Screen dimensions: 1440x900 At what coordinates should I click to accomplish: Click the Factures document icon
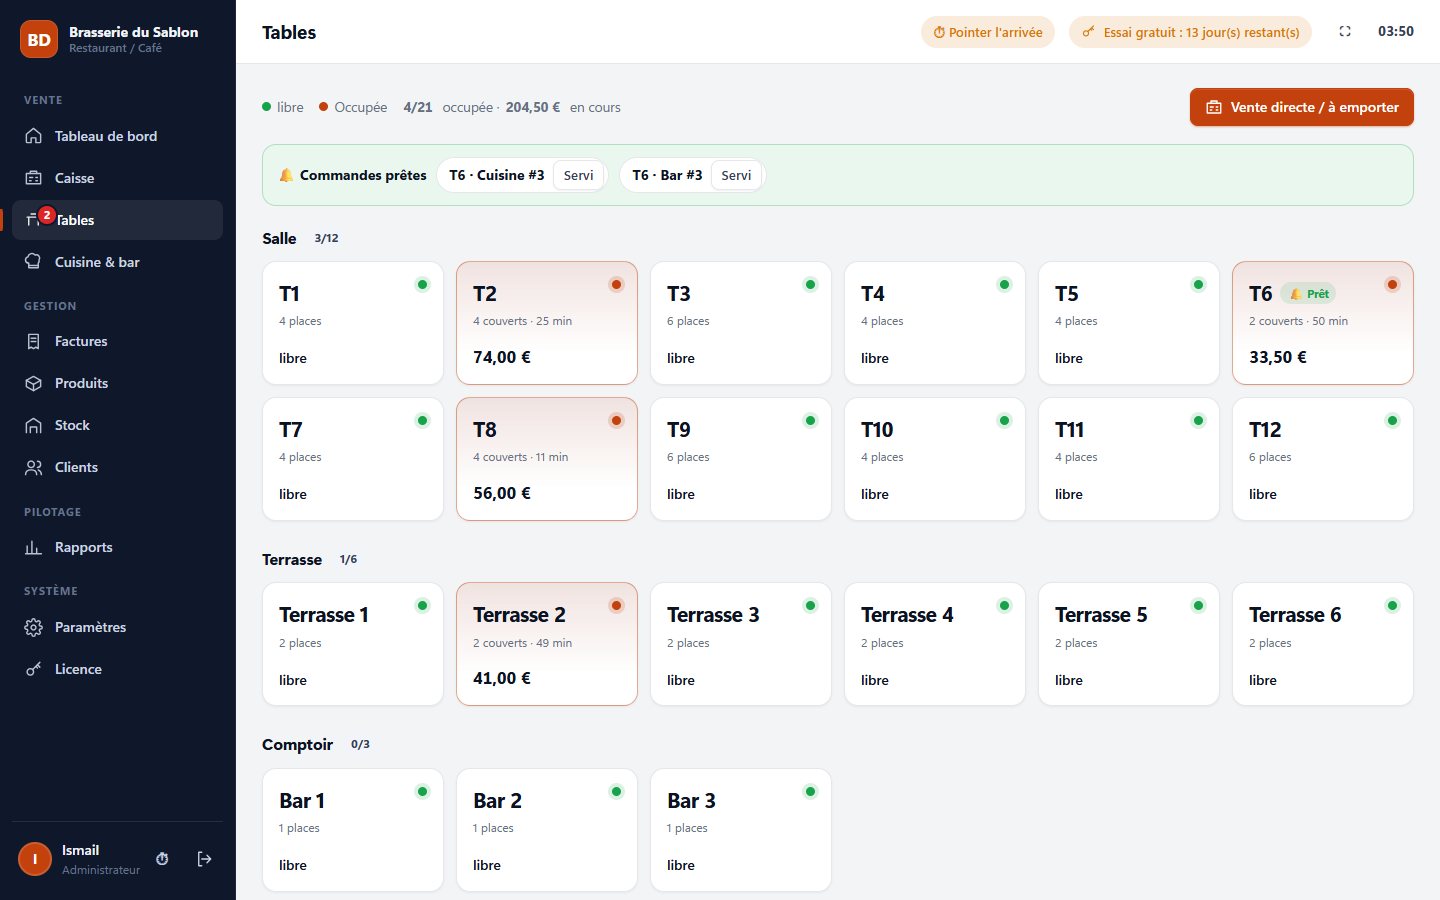[33, 341]
